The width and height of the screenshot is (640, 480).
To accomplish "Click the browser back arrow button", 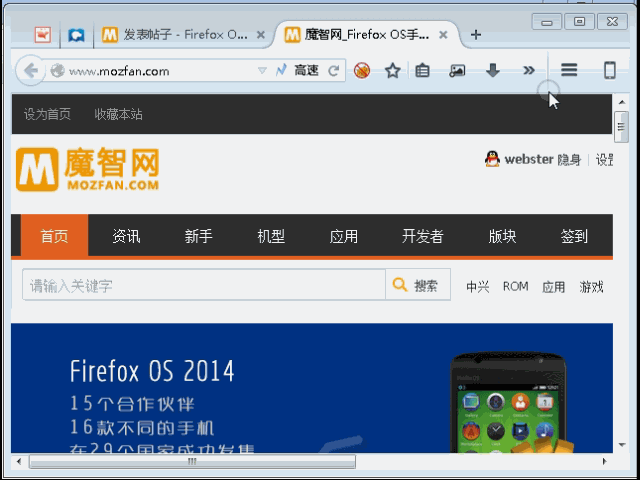I will tap(31, 71).
